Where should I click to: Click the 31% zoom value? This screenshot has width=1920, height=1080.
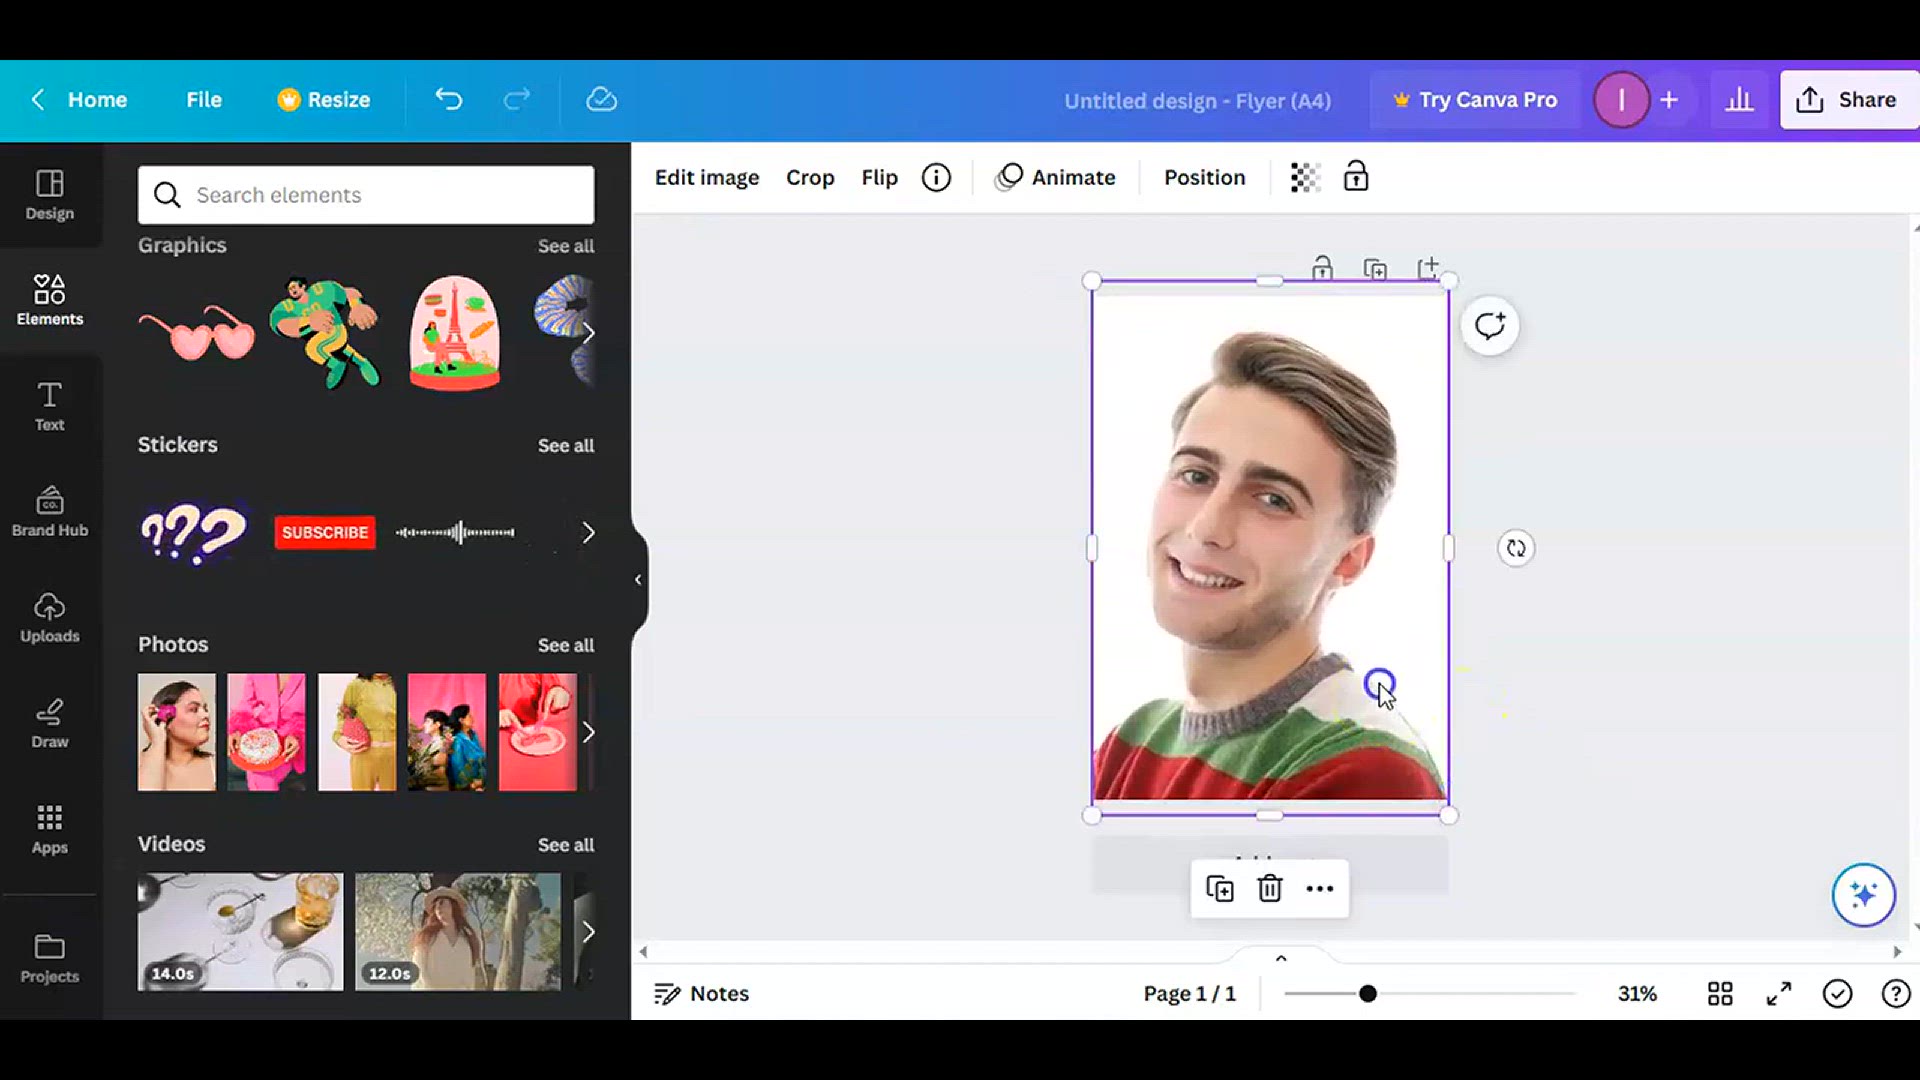point(1637,993)
